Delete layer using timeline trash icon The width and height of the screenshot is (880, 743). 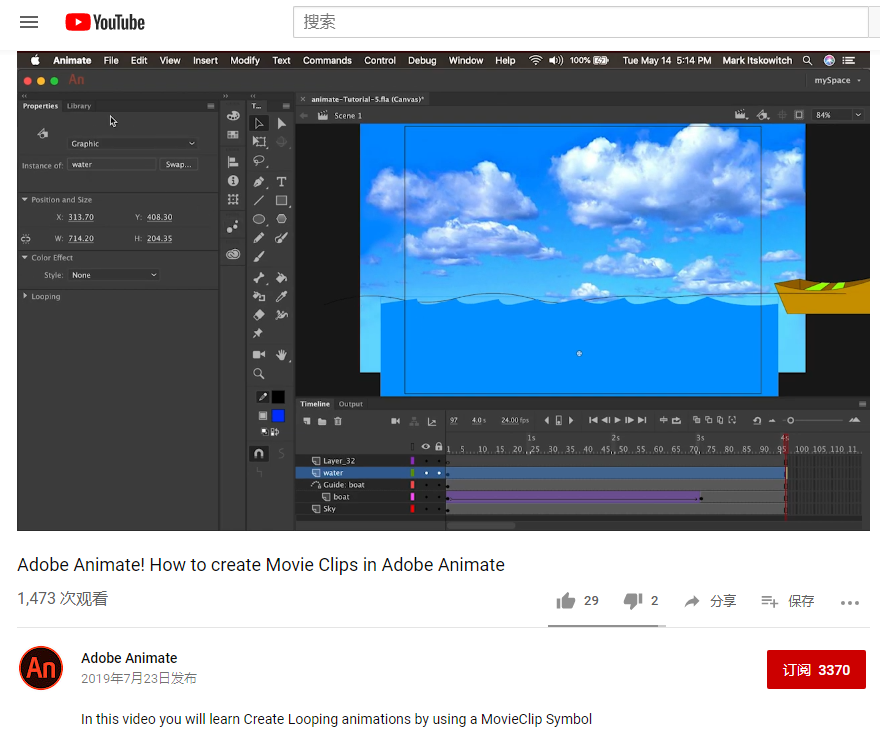338,421
